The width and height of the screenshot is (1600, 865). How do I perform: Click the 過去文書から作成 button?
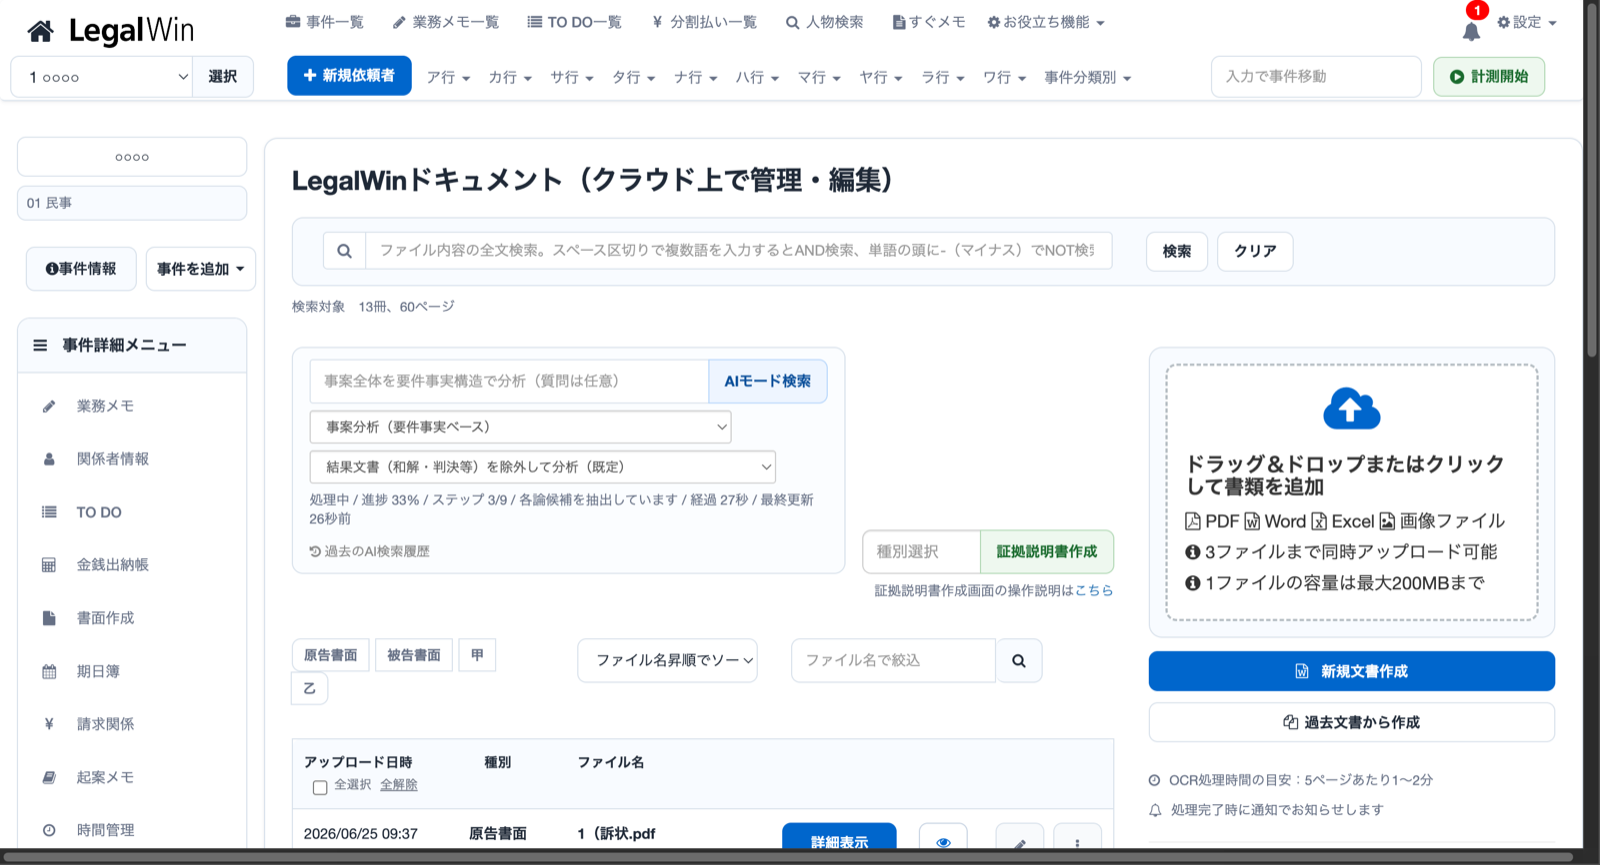1351,722
